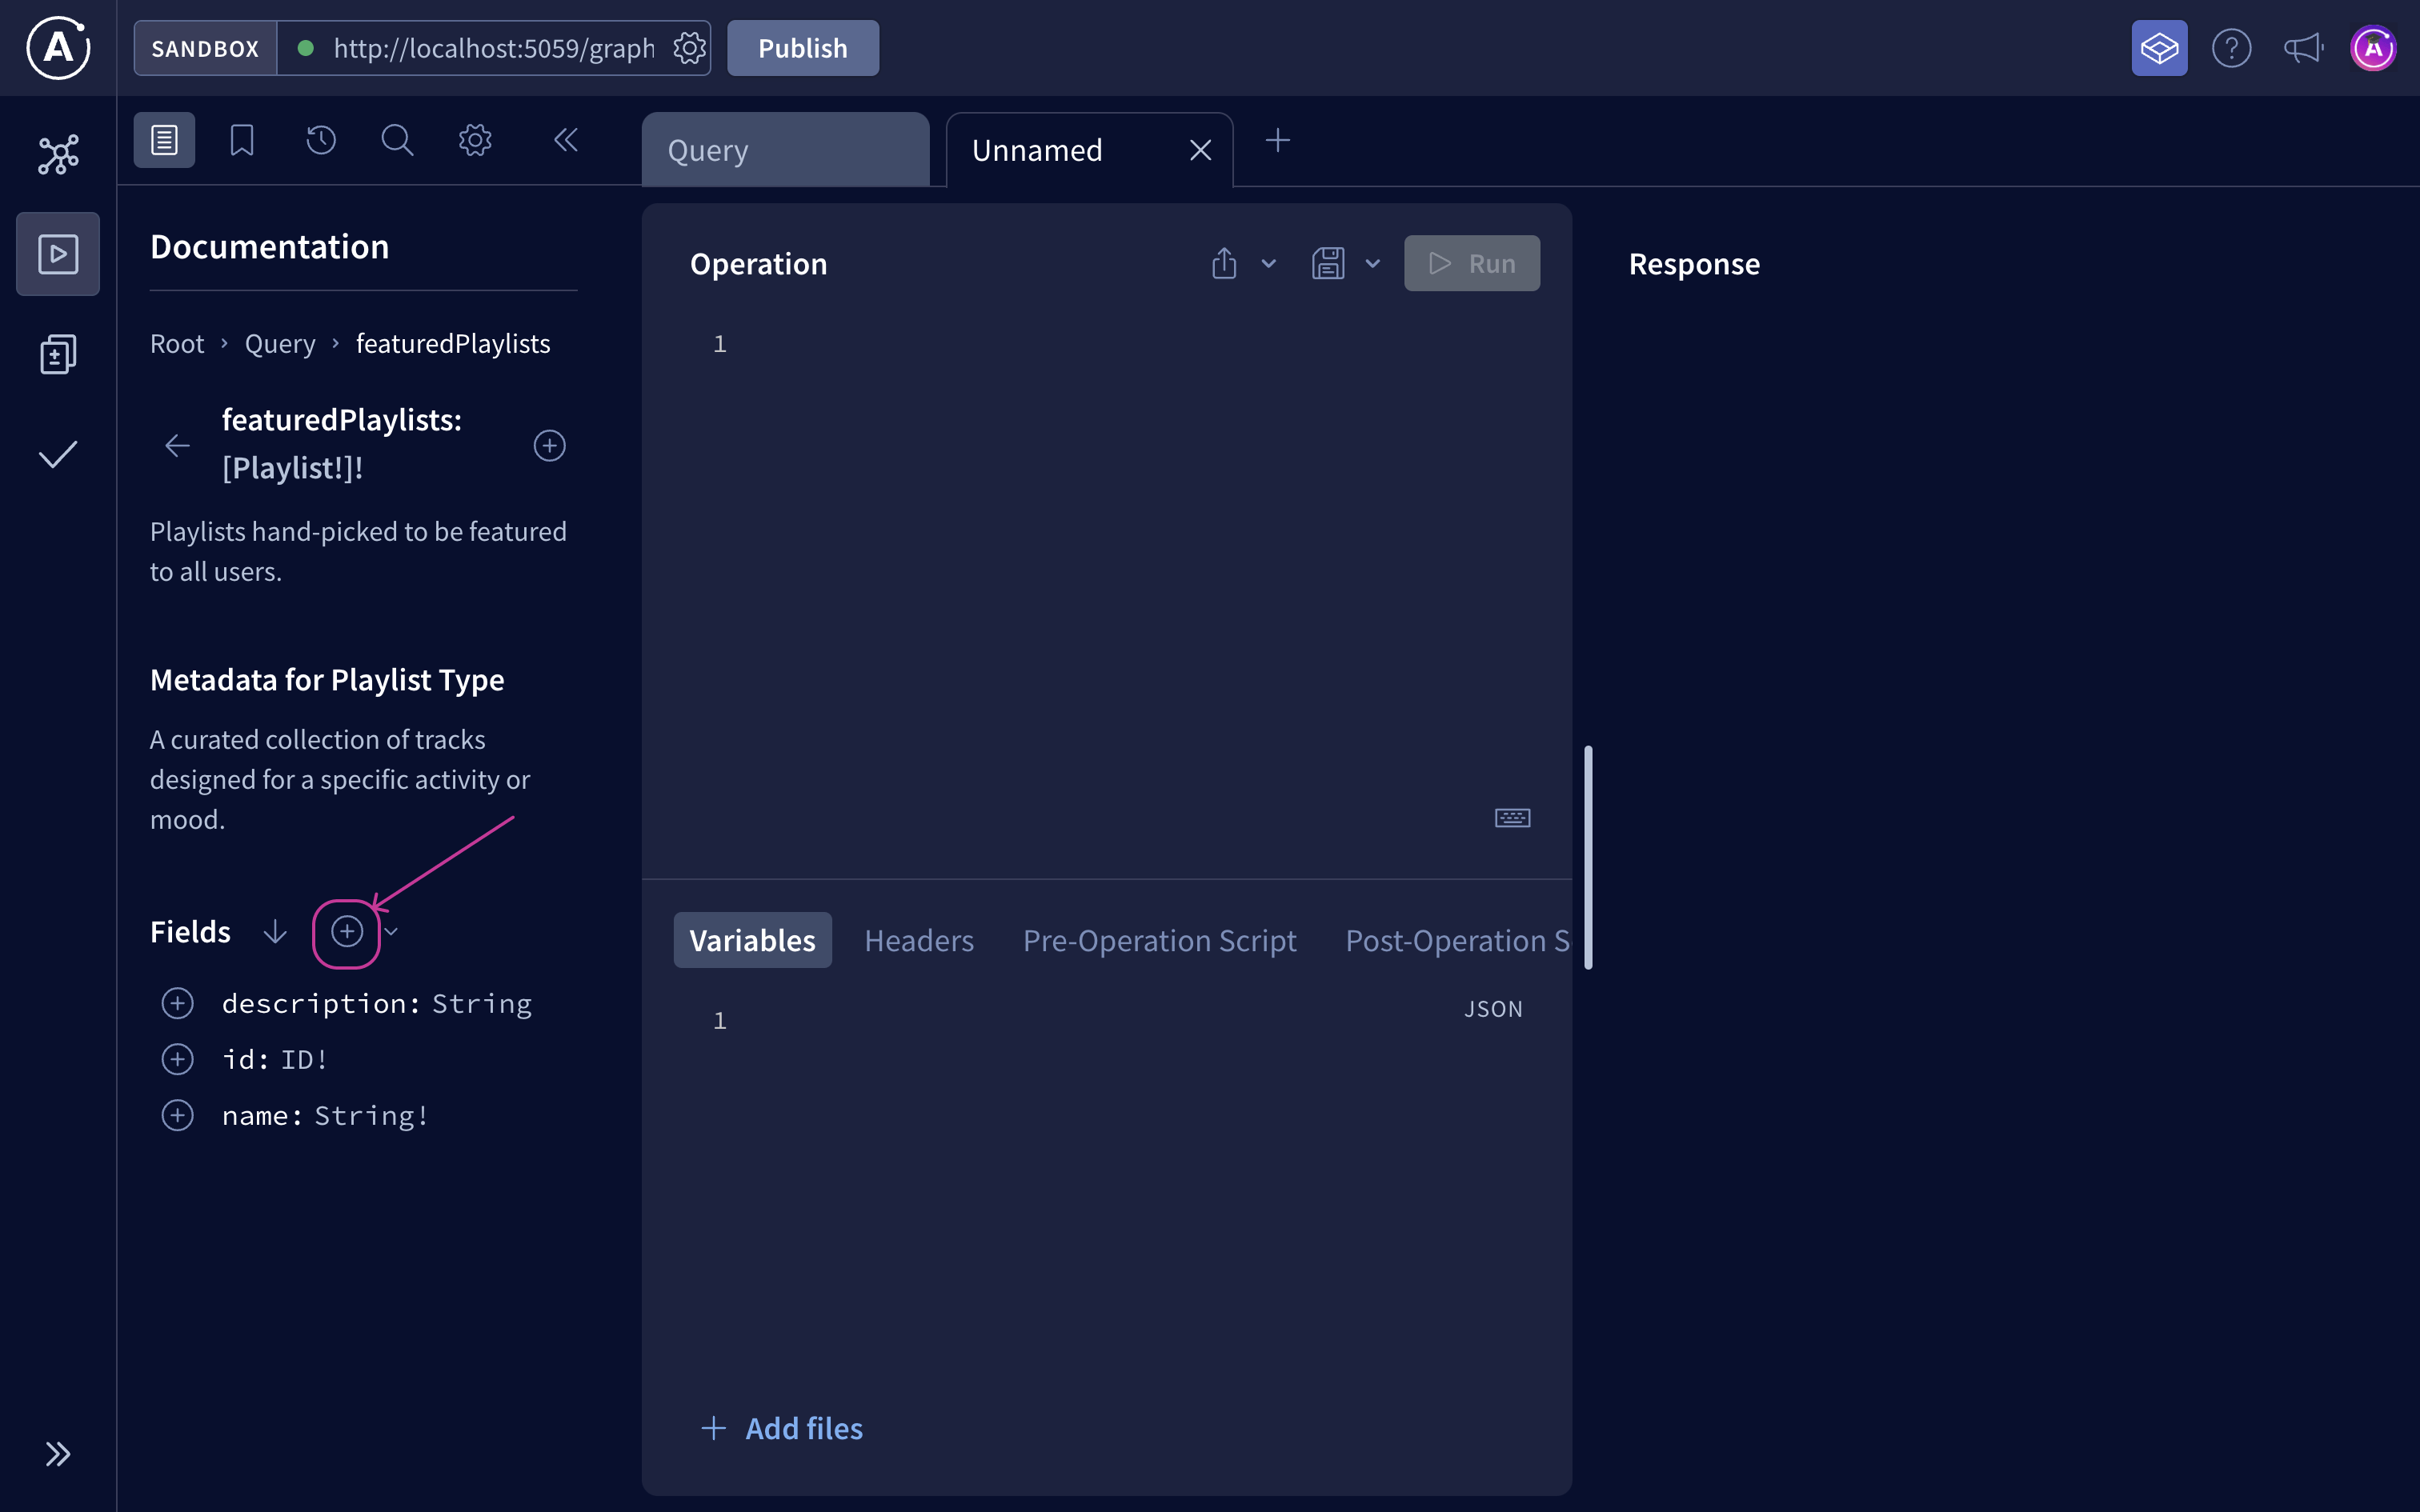Search the schema using the magnifying glass icon
This screenshot has width=2420, height=1512.
397,140
